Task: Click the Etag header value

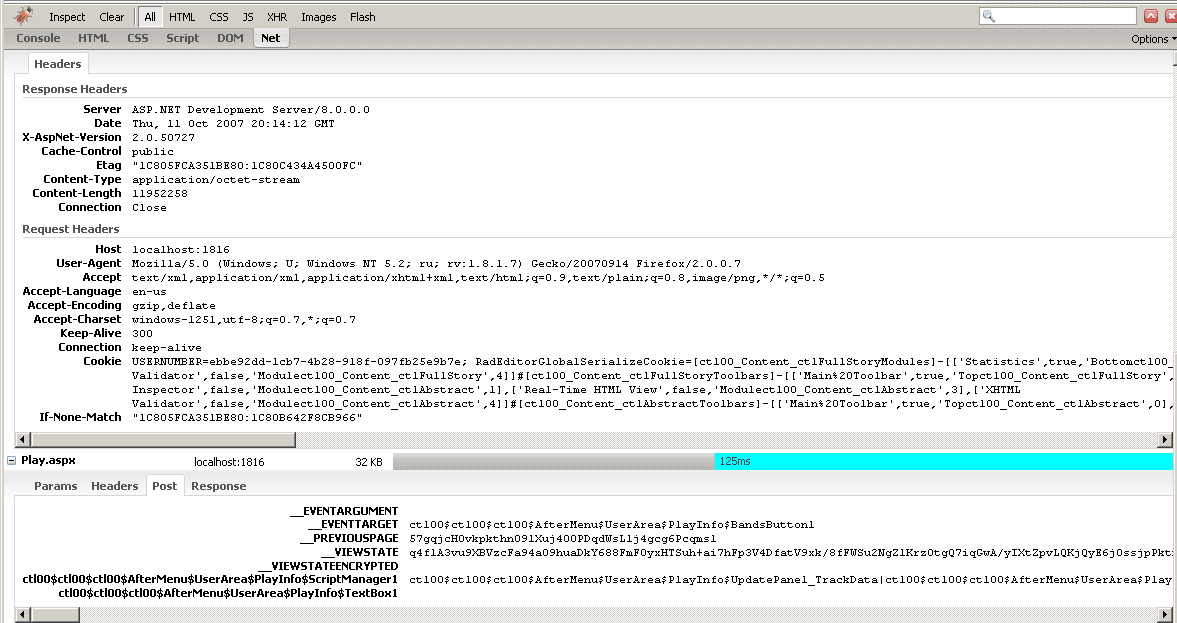Action: 247,166
